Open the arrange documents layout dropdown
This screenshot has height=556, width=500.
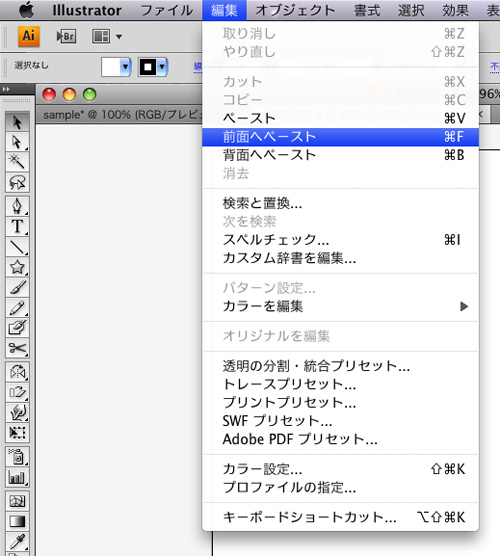click(107, 36)
